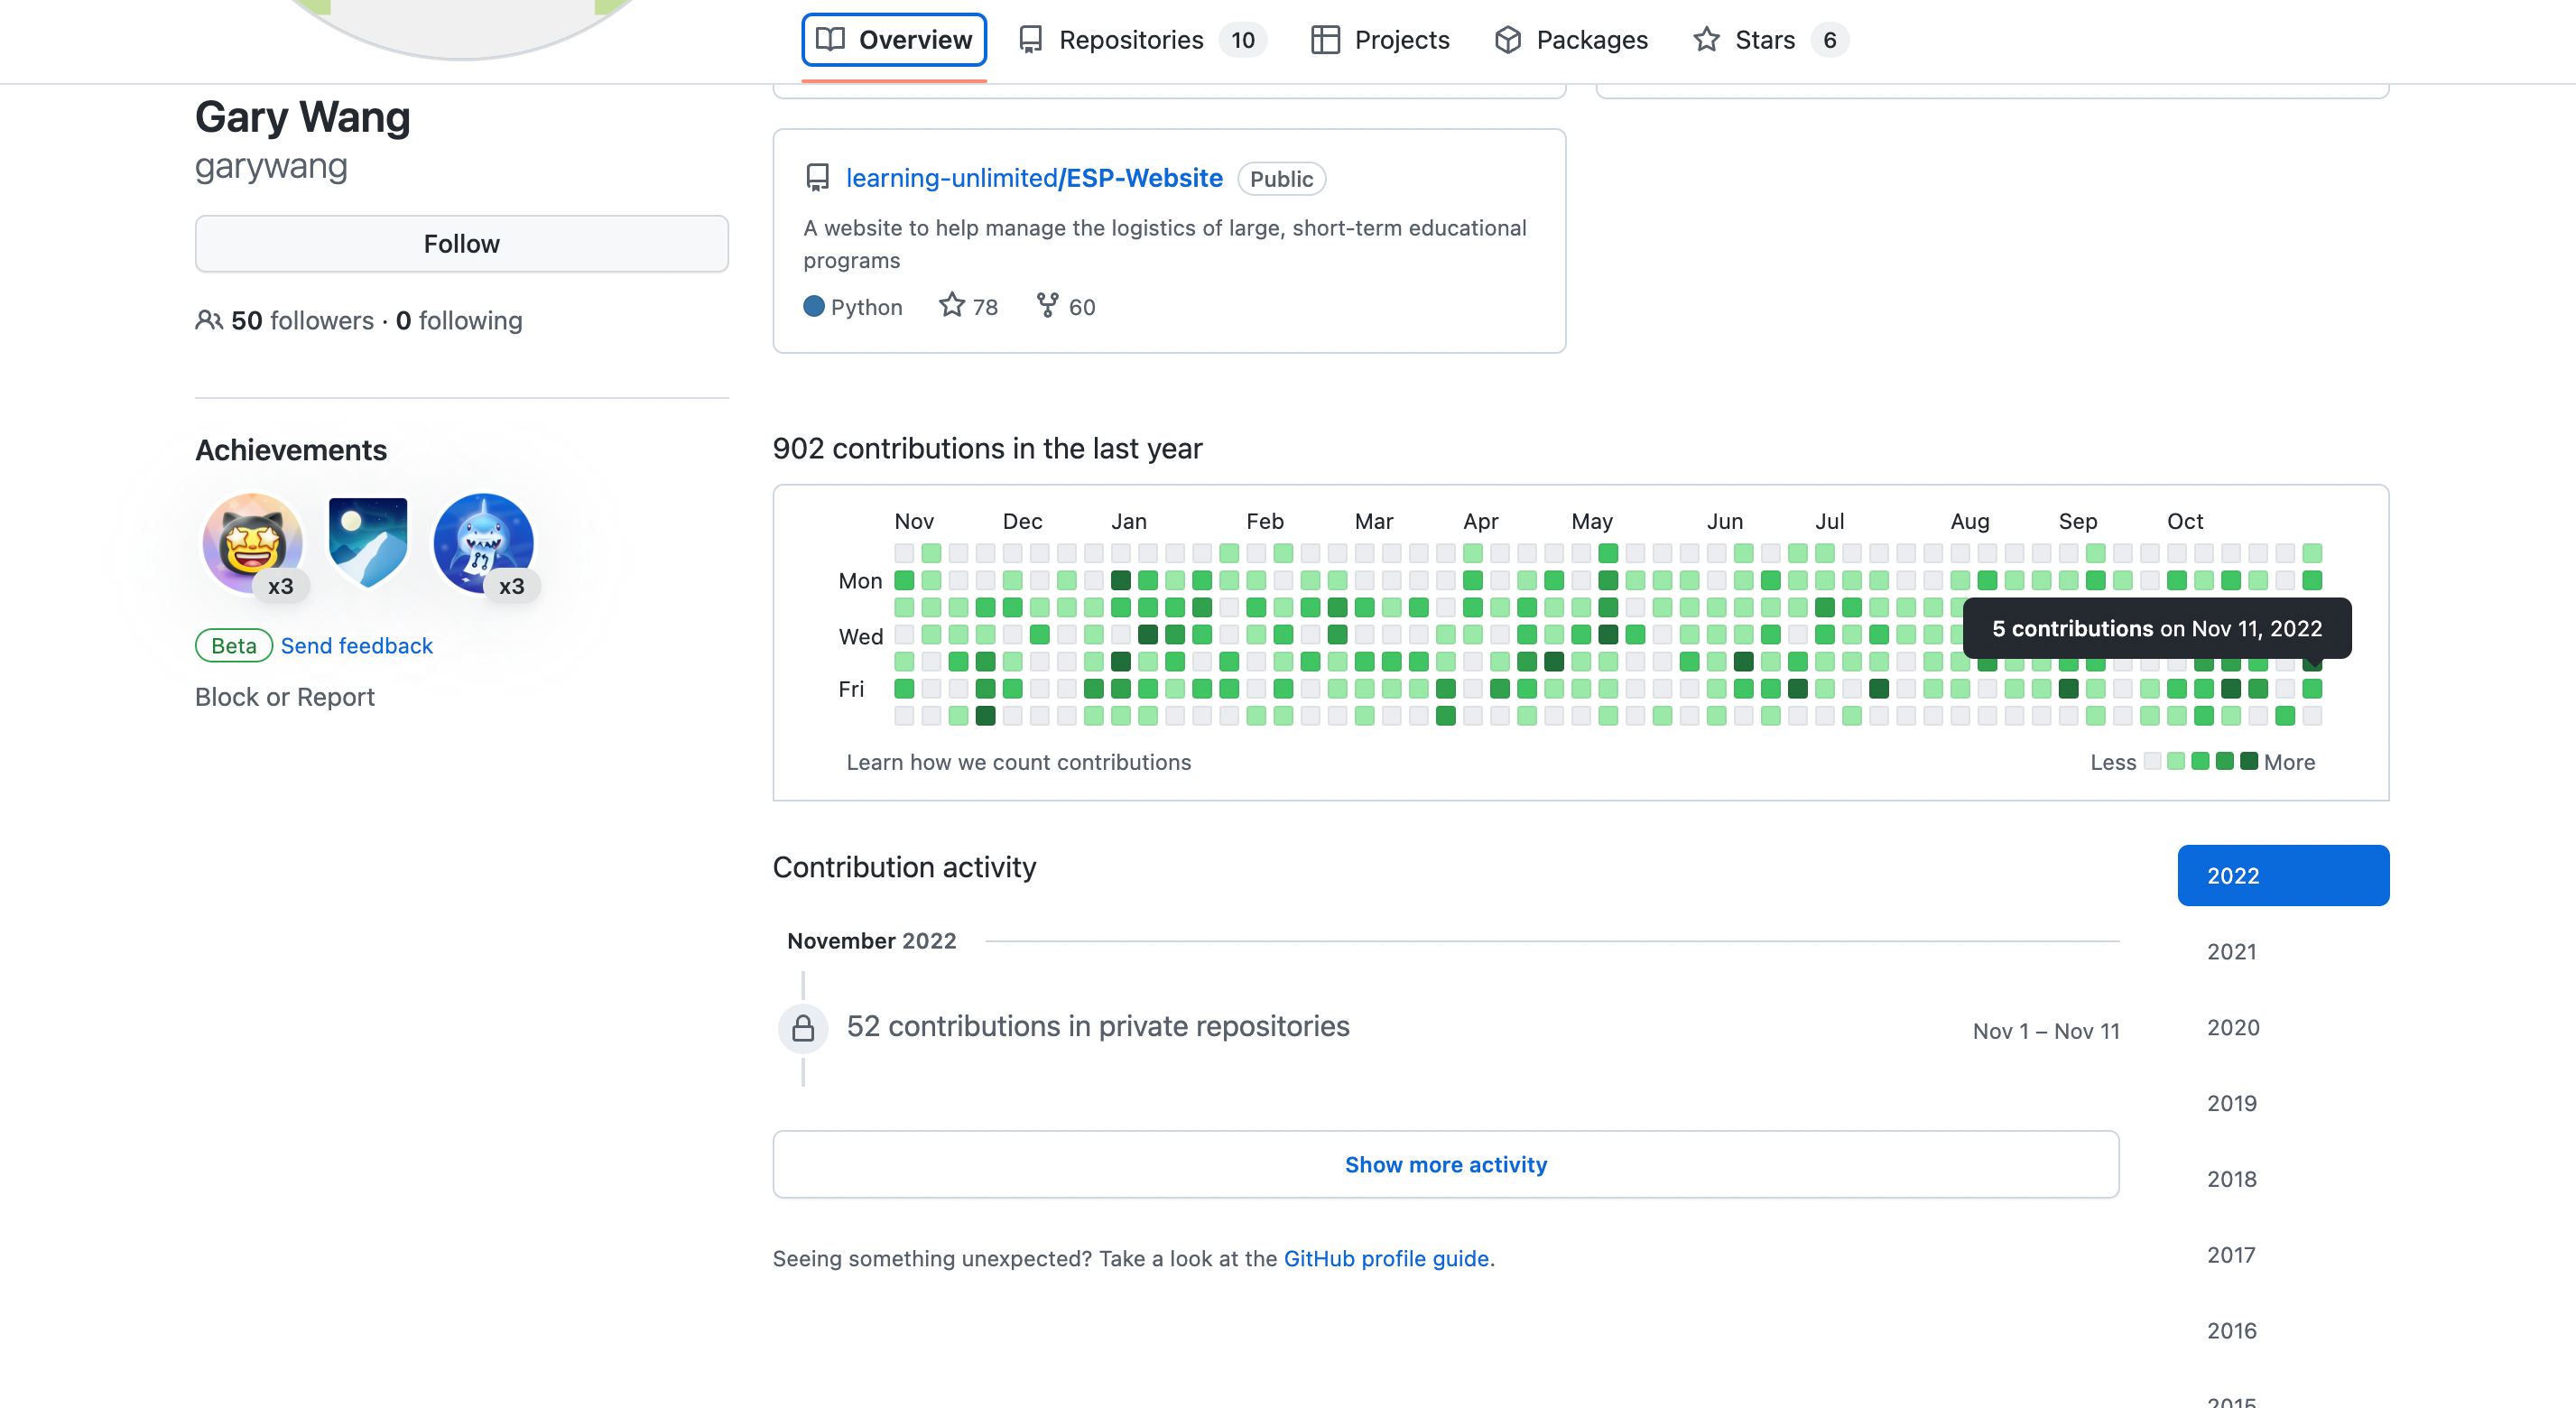Click the followers people icon
The image size is (2576, 1408).
pos(208,320)
